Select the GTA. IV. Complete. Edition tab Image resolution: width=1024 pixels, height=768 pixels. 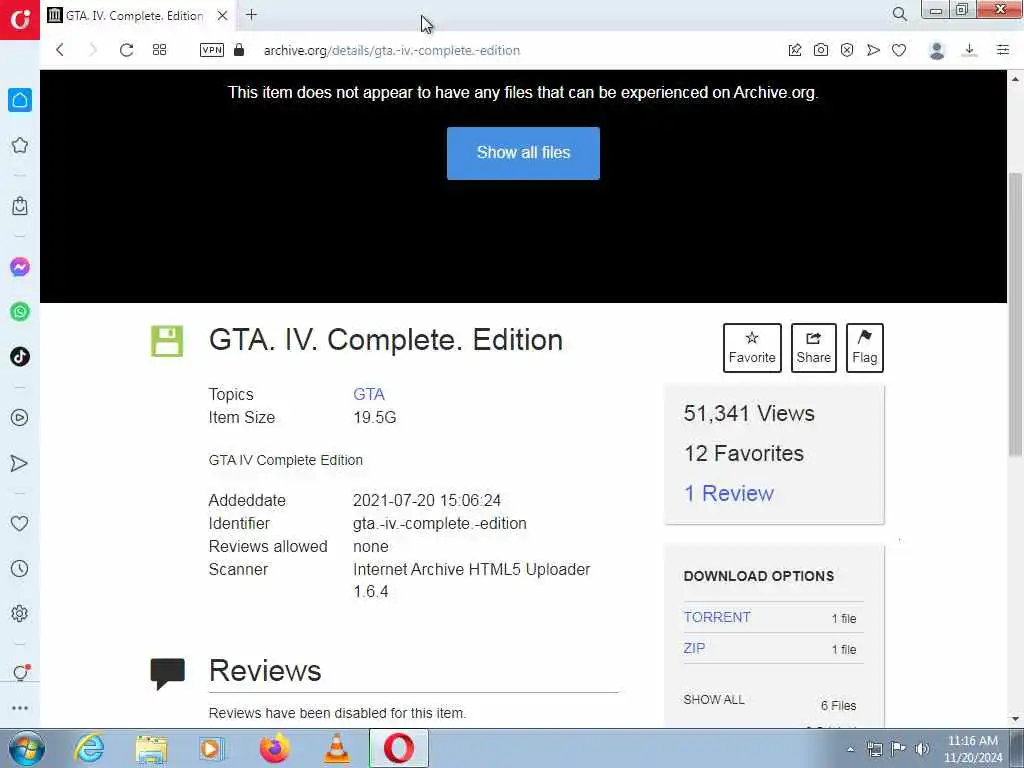[135, 15]
